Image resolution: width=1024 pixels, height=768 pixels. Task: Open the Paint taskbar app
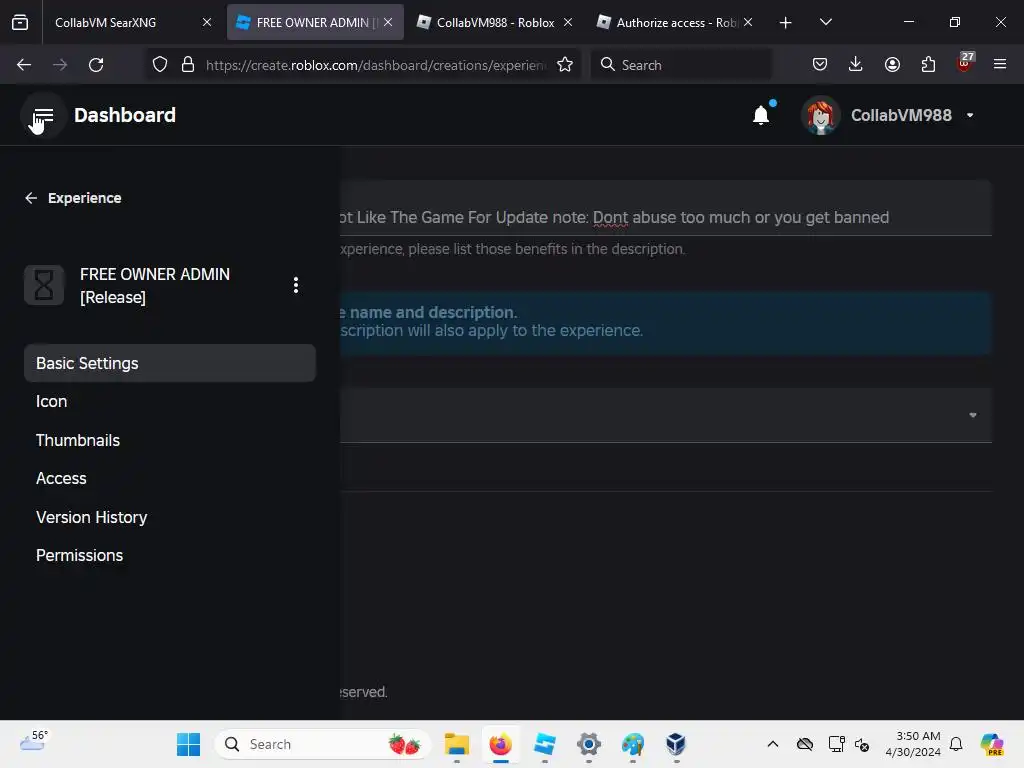pyautogui.click(x=632, y=744)
